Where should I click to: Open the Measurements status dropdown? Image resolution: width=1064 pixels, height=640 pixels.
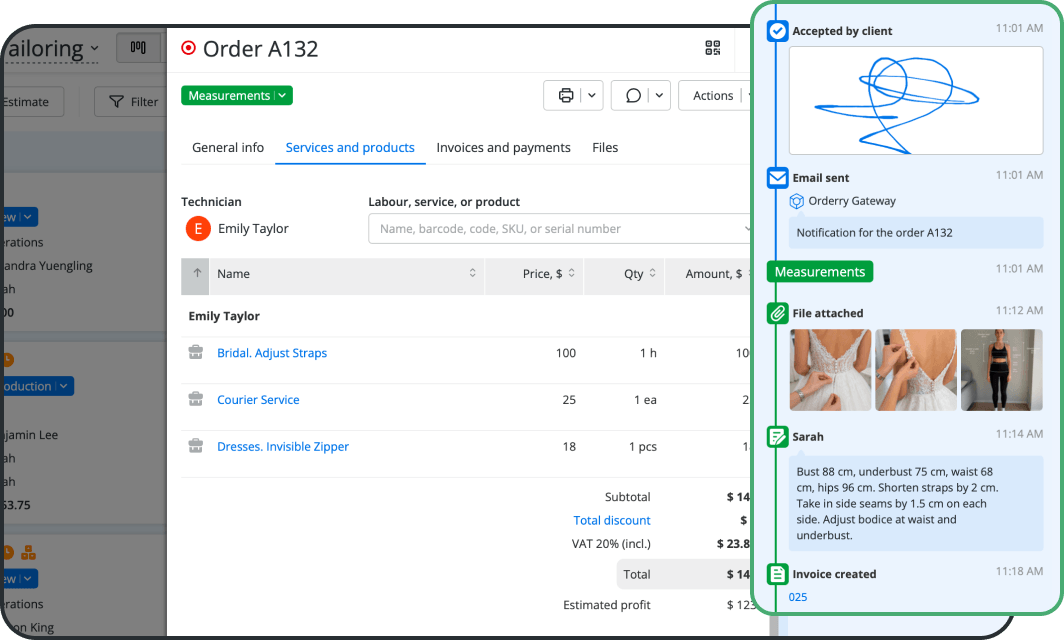237,96
